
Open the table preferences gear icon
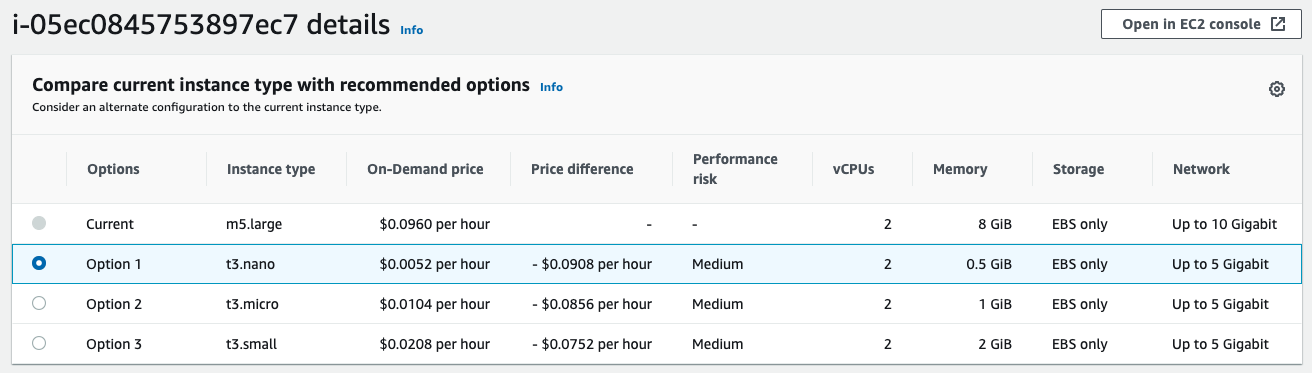coord(1276,89)
